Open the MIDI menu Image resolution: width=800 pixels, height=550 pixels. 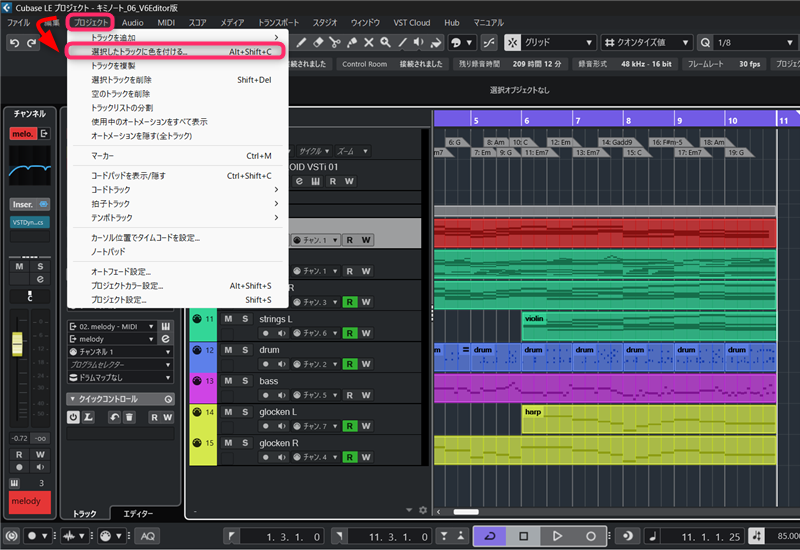(x=166, y=22)
